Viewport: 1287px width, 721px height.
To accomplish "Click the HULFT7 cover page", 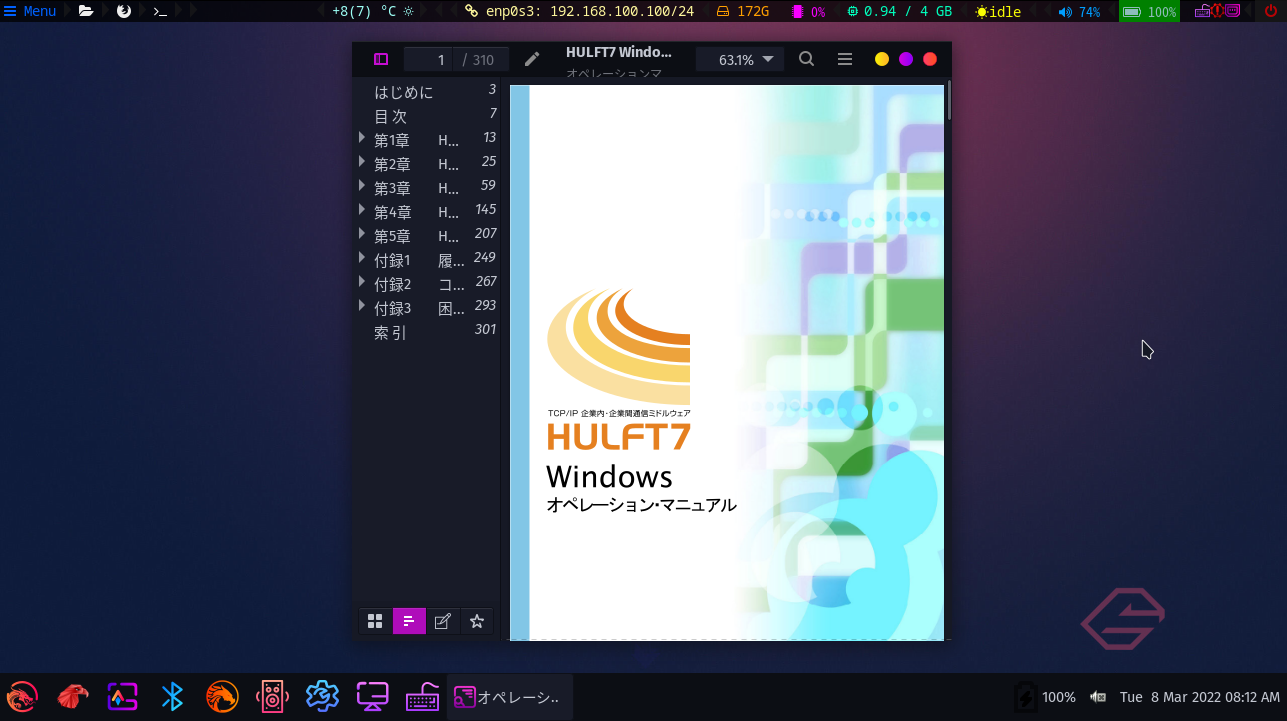I will tap(727, 362).
